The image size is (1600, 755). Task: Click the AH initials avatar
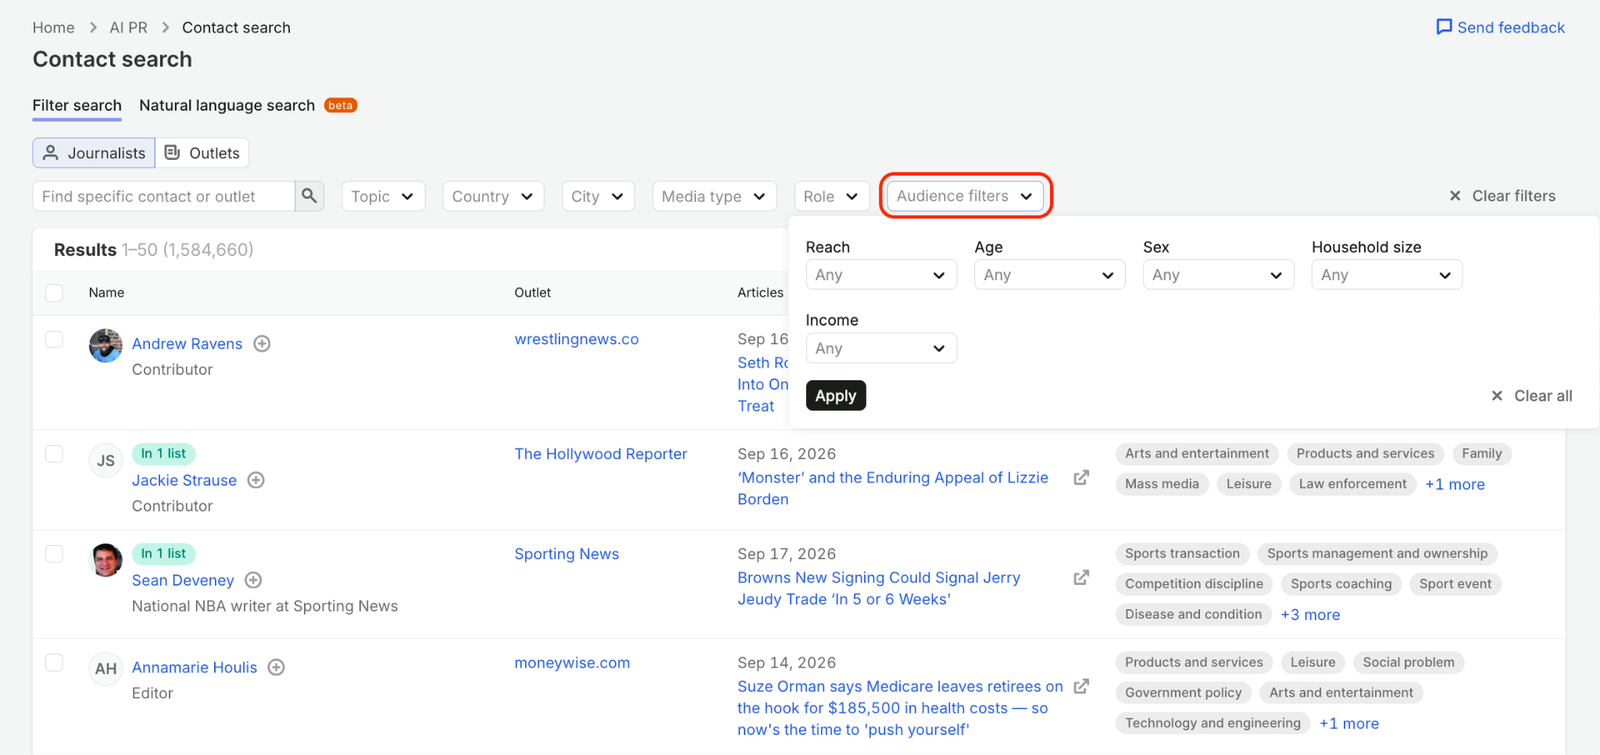pos(105,668)
